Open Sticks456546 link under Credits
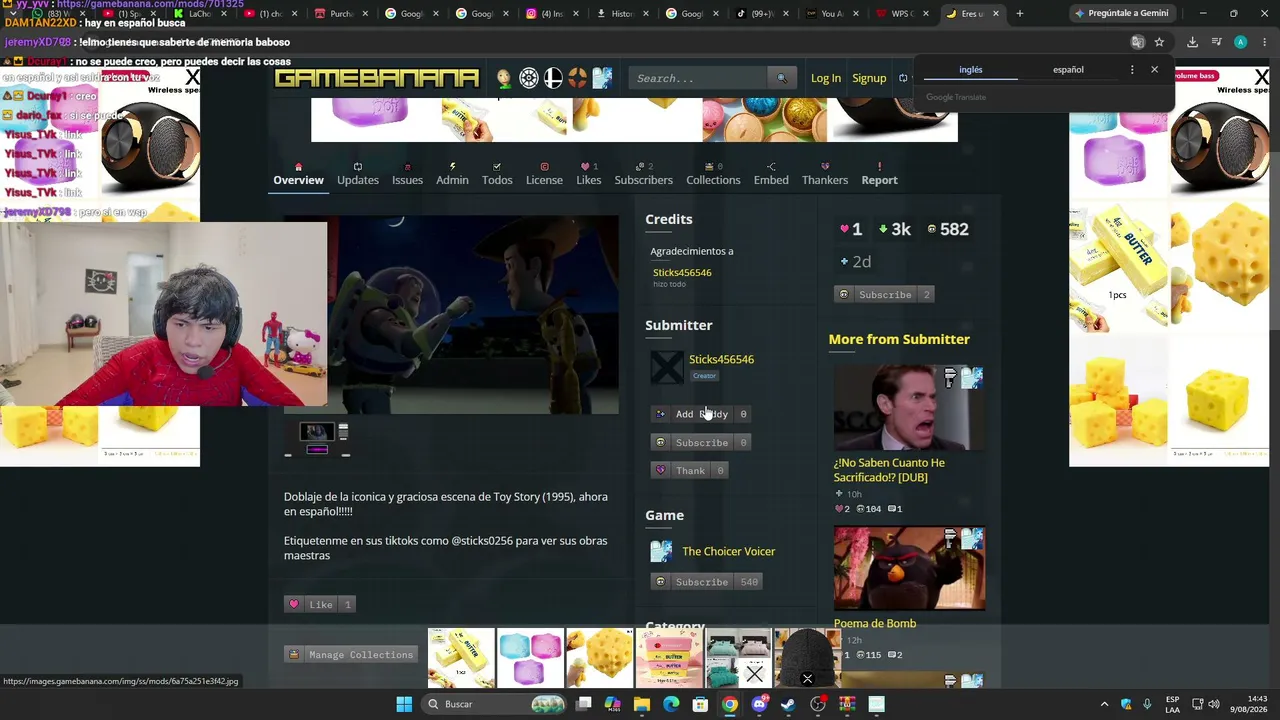This screenshot has width=1280, height=720. [x=682, y=272]
